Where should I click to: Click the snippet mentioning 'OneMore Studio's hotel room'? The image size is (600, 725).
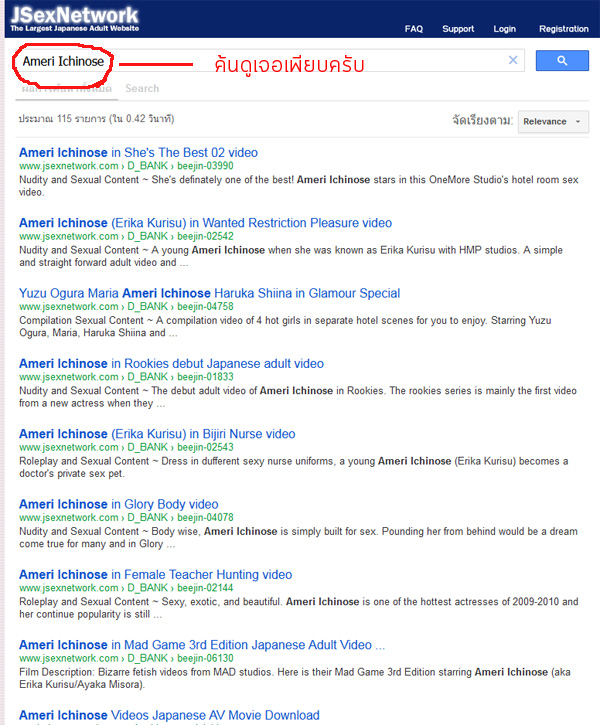pos(299,186)
